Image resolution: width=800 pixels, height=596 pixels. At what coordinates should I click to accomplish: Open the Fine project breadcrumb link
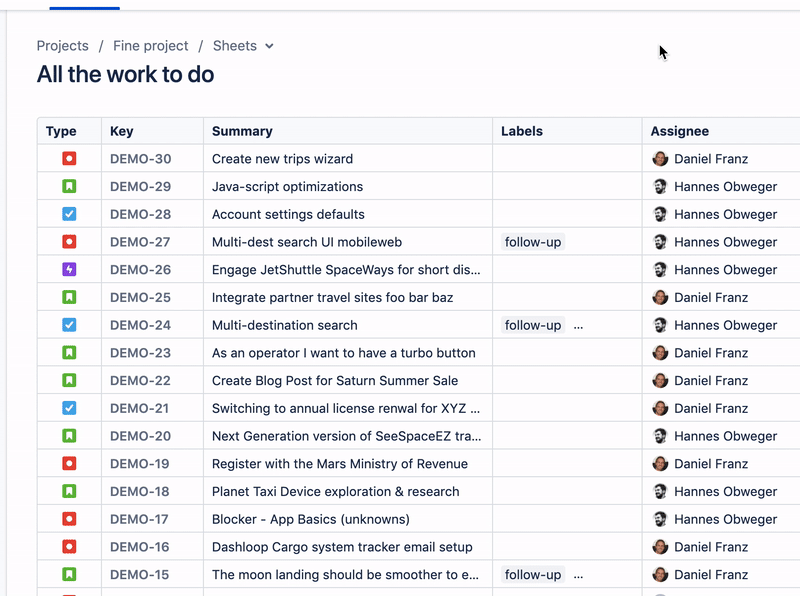150,45
